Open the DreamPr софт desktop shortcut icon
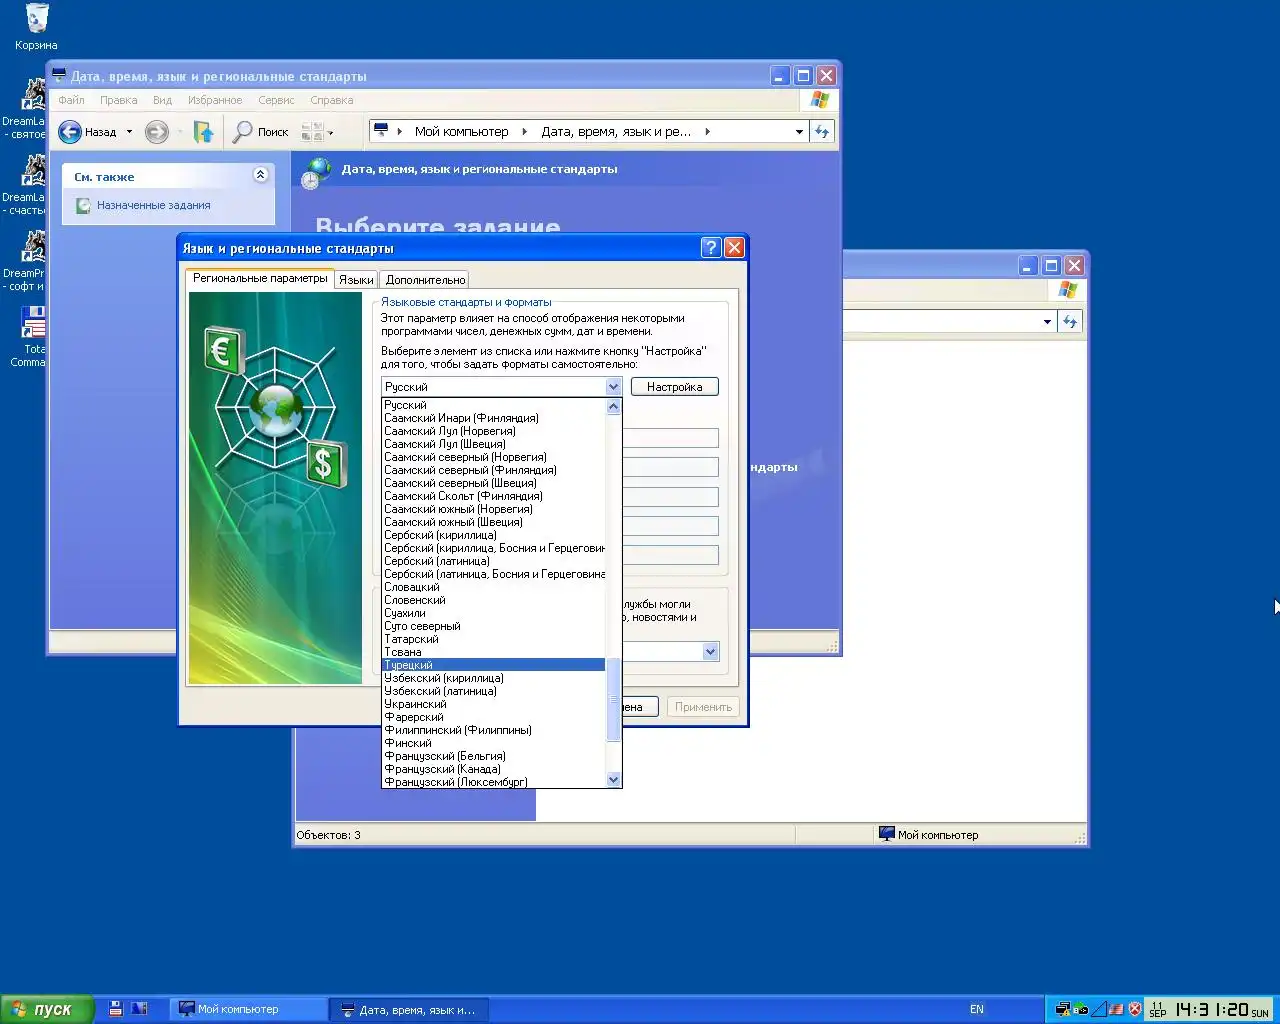The image size is (1280, 1024). click(x=33, y=247)
